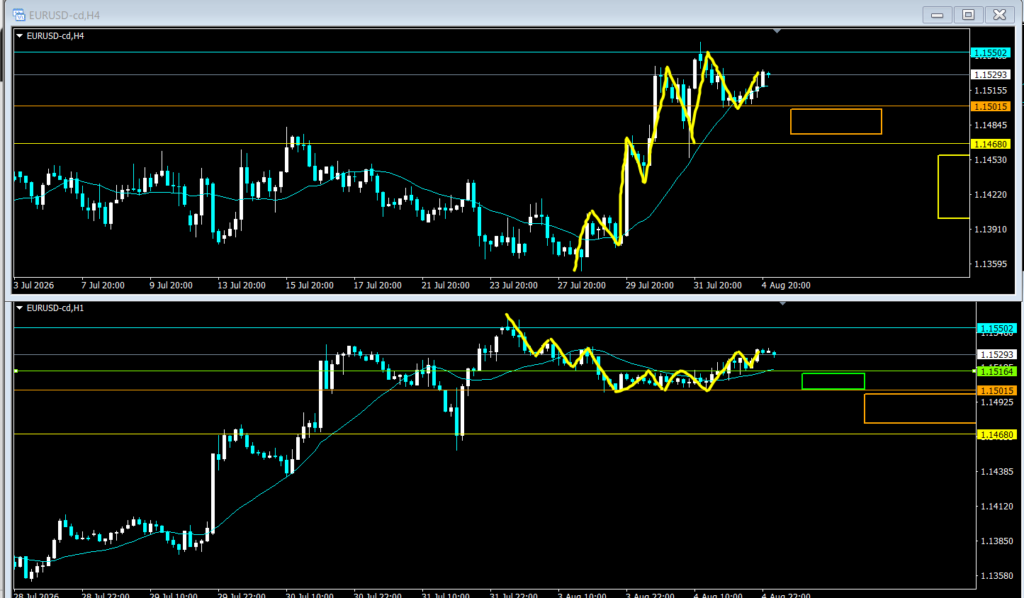
Task: Select the yellow rectangle object on H4 chart
Action: coord(953,187)
